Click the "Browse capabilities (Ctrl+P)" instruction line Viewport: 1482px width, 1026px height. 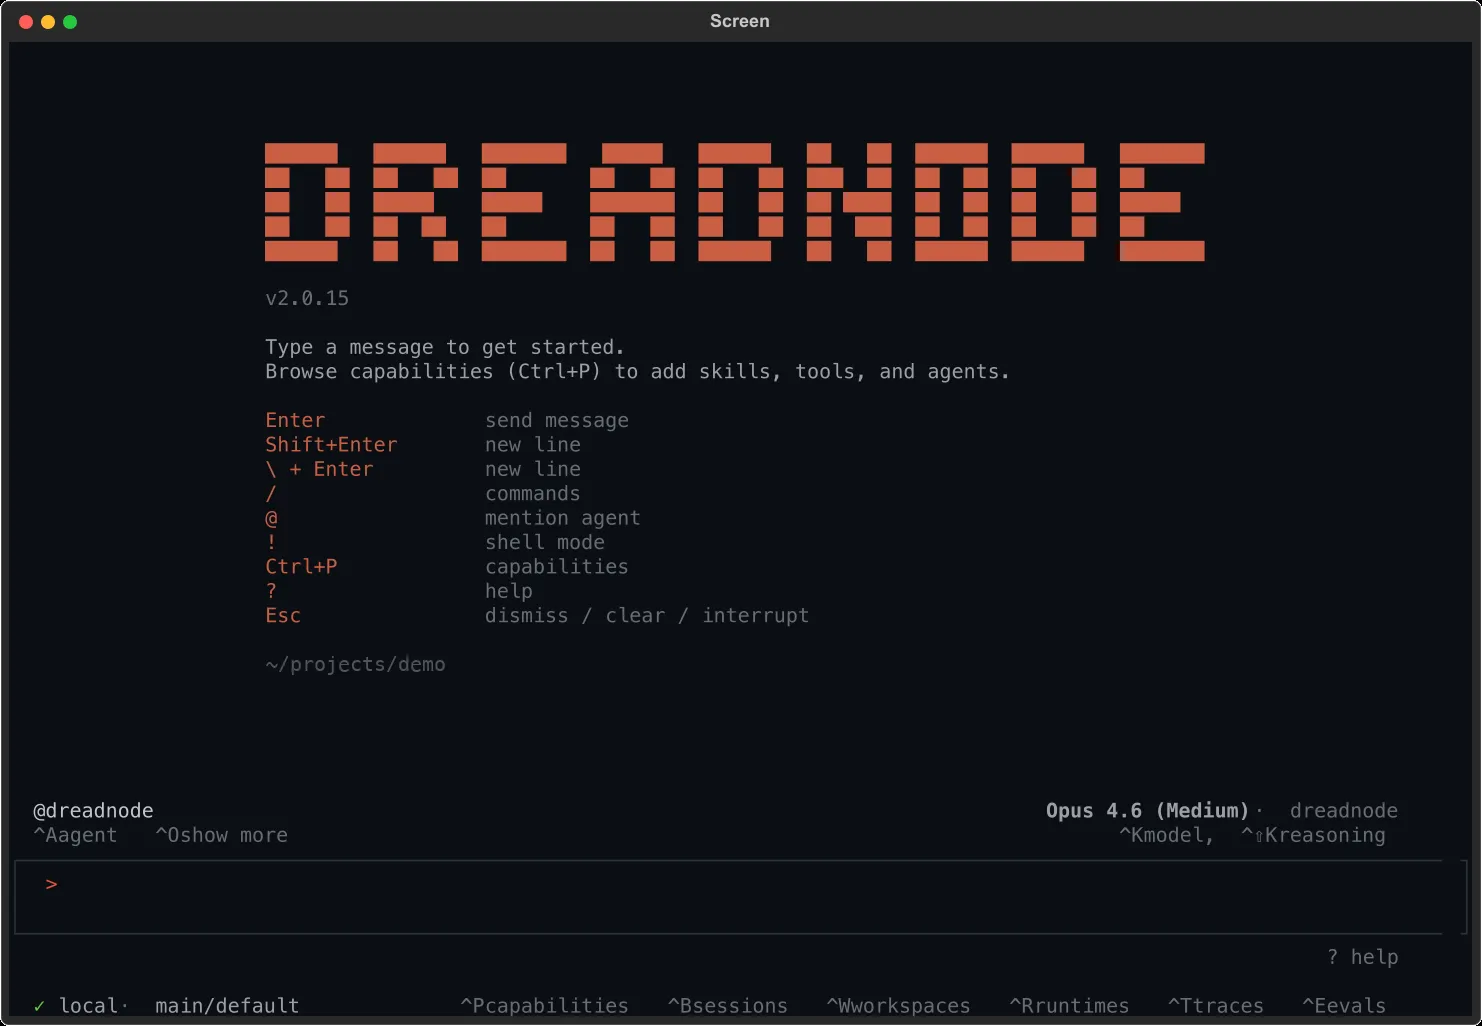click(637, 372)
